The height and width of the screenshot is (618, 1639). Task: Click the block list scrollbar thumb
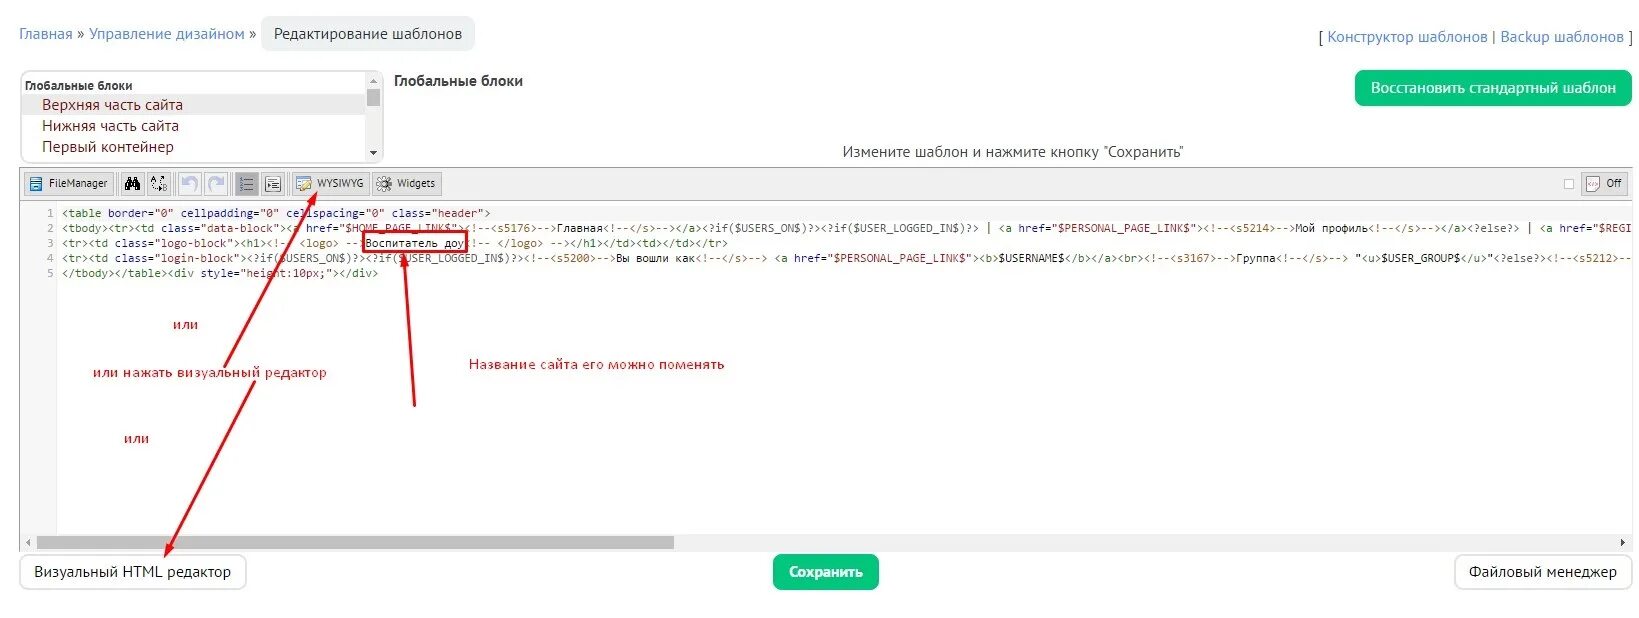click(x=374, y=97)
